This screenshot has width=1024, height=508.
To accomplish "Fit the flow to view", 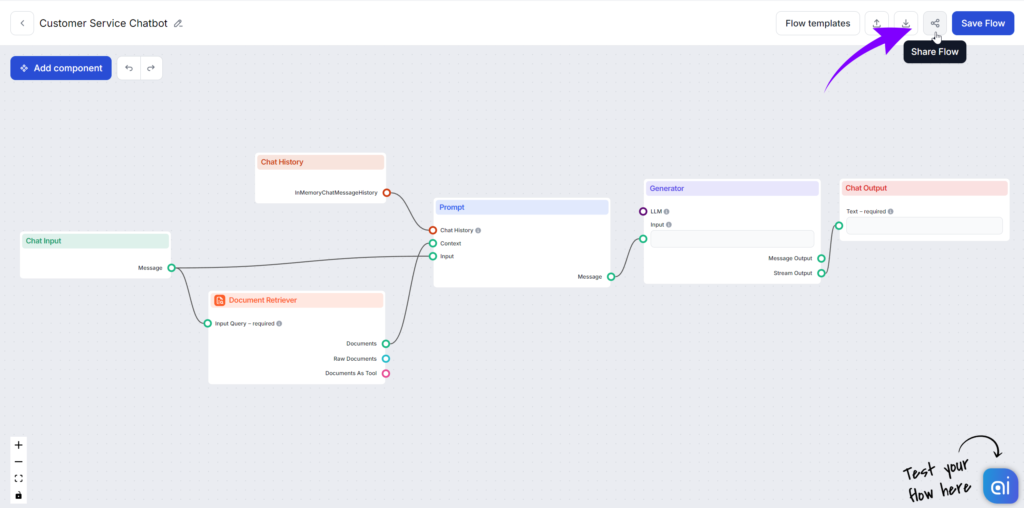I will 18,478.
